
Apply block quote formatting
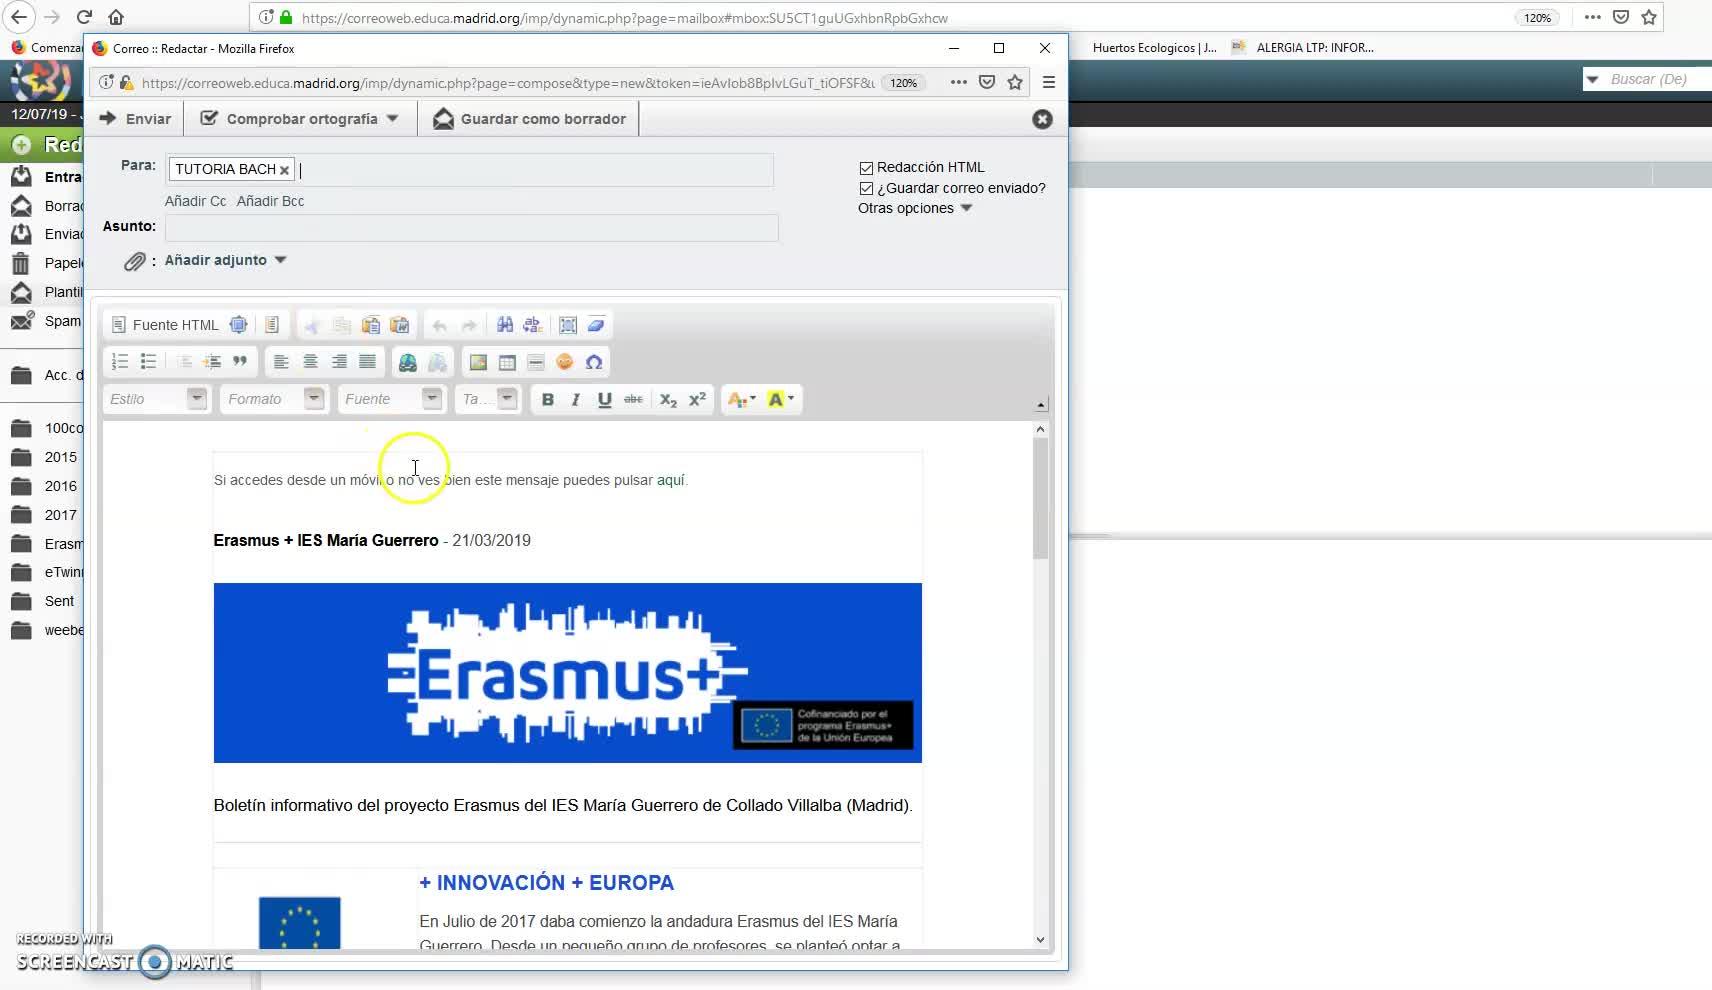pyautogui.click(x=240, y=362)
